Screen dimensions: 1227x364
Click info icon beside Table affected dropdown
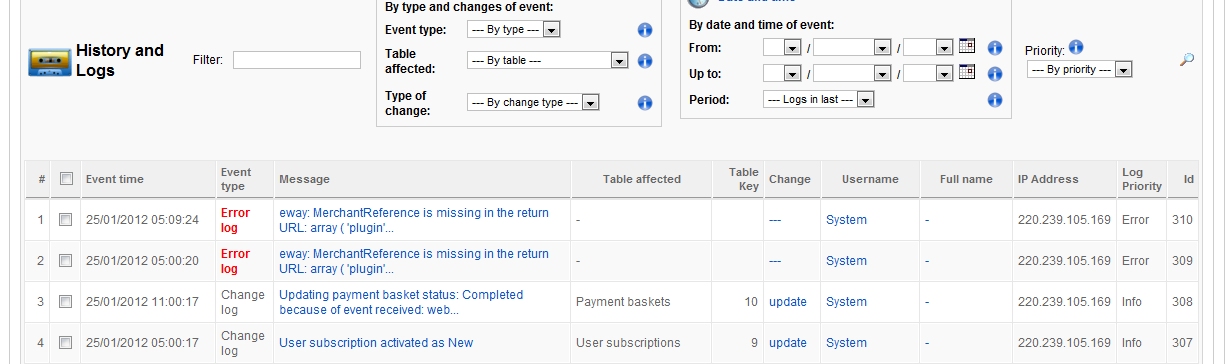coord(645,61)
